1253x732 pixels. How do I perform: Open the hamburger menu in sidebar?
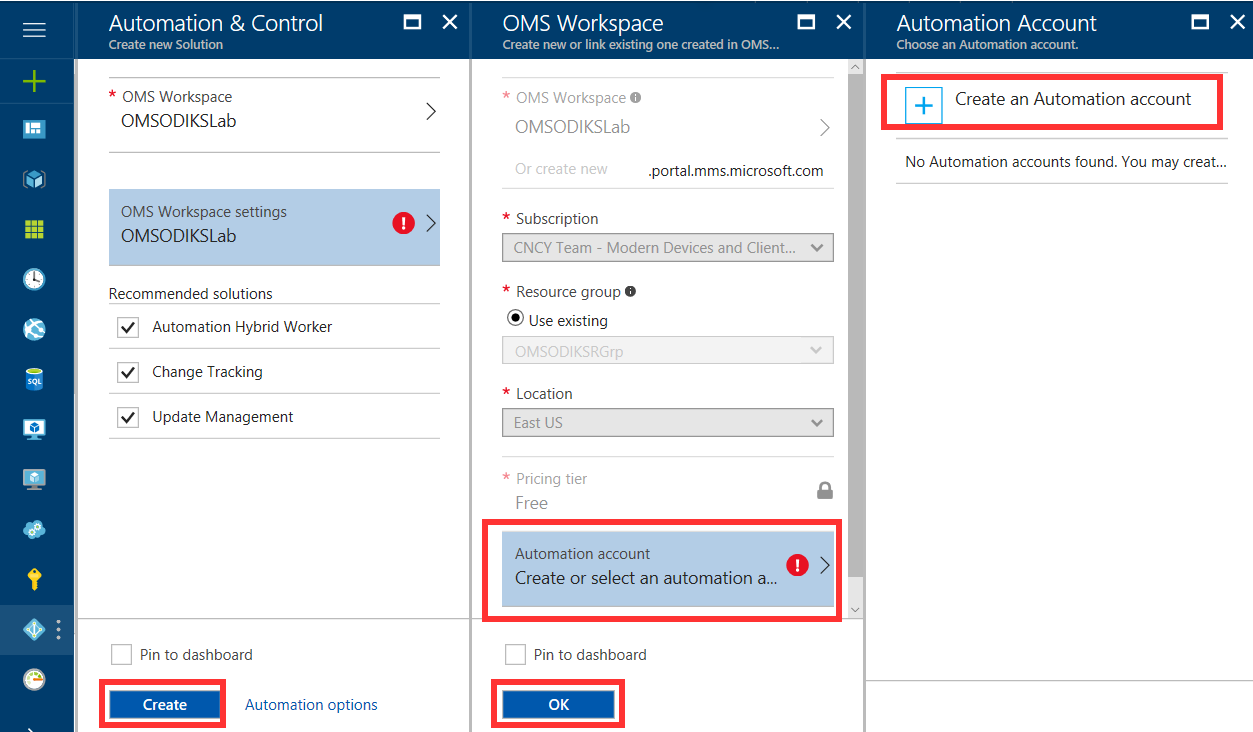[x=34, y=30]
